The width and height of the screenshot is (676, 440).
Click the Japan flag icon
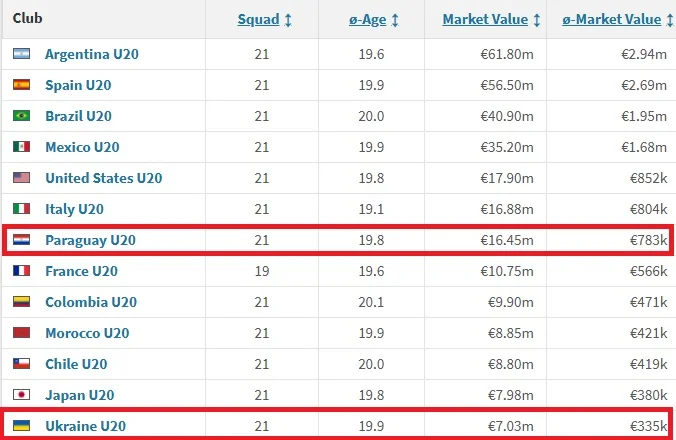click(22, 395)
